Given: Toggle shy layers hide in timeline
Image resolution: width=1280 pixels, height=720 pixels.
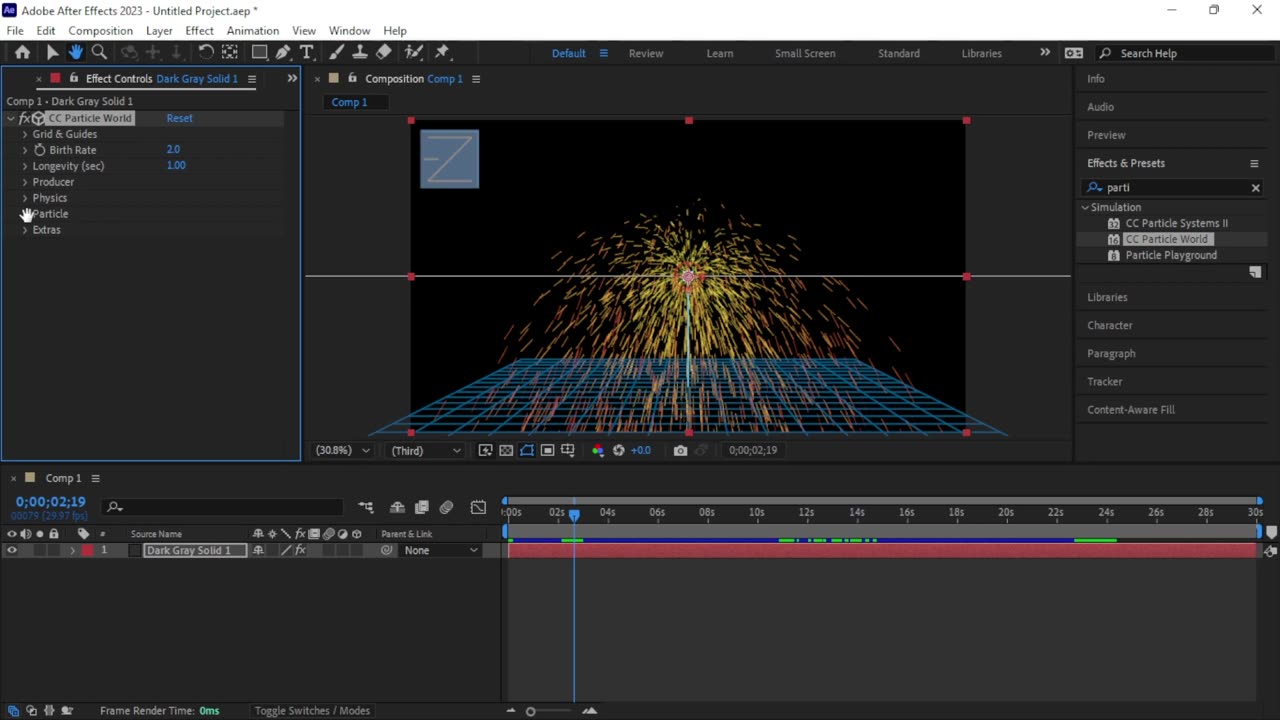Looking at the screenshot, I should point(397,508).
